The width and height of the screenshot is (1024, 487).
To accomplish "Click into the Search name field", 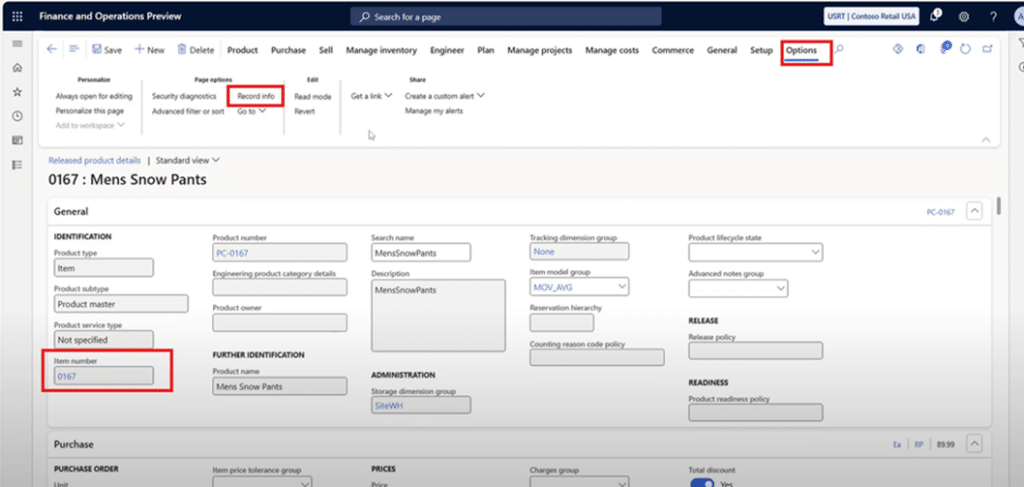I will tap(421, 251).
